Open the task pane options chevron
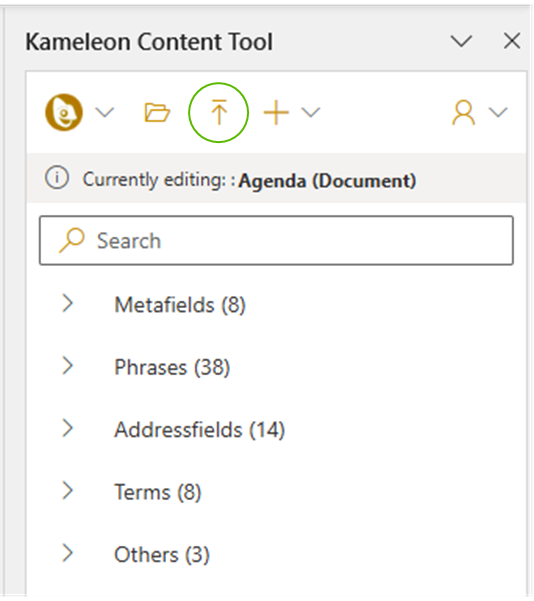534x601 pixels. click(x=461, y=41)
